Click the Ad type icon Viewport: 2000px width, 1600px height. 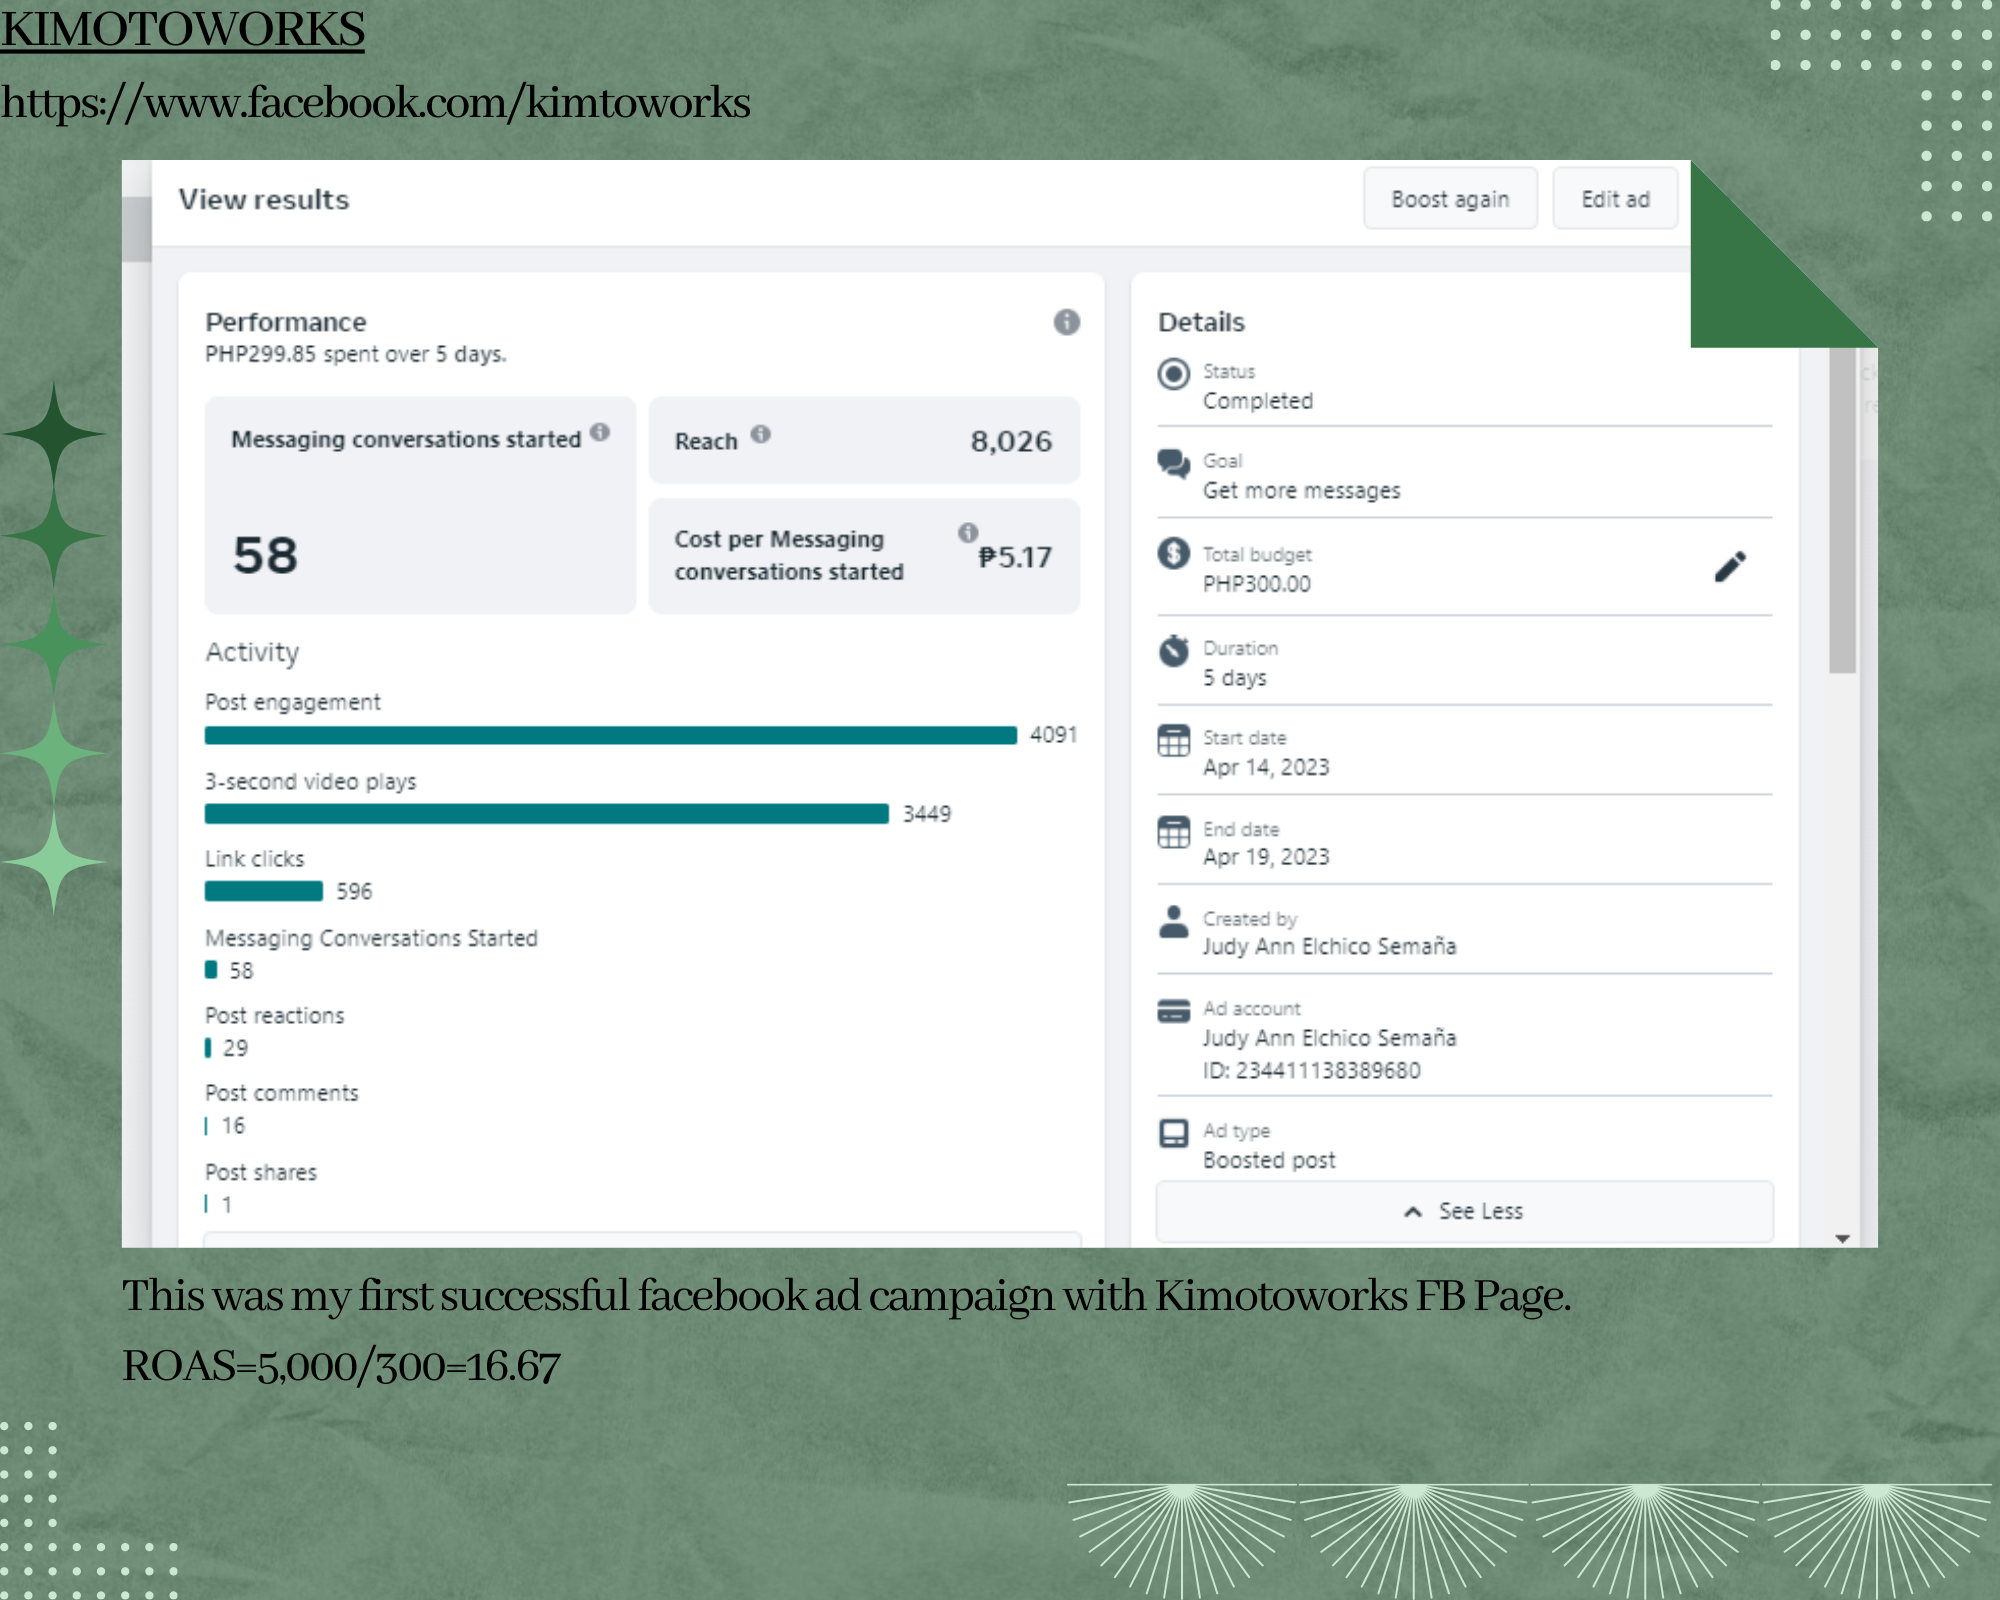point(1174,1133)
